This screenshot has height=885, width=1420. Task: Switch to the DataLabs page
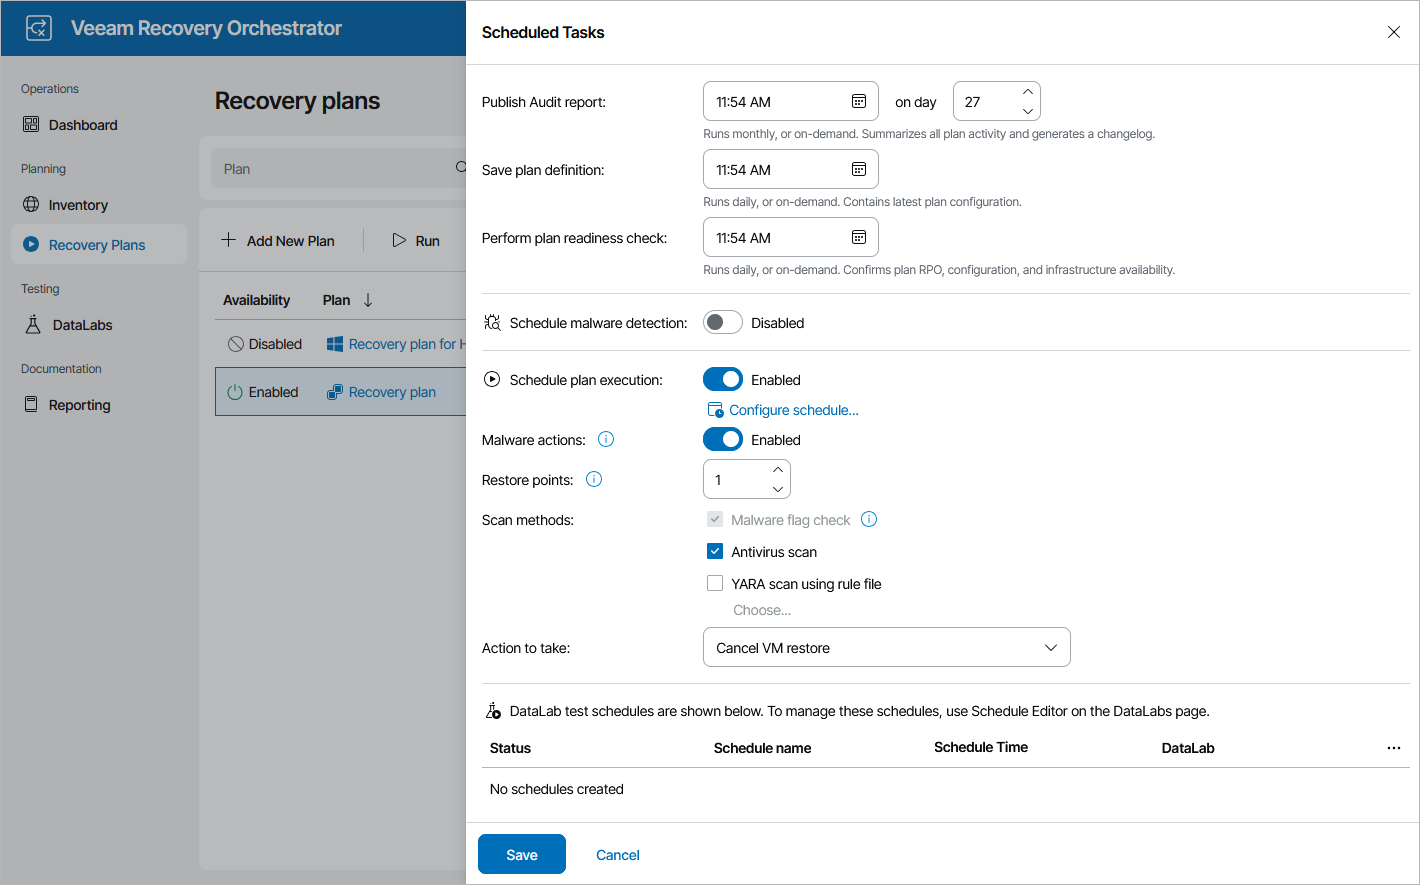81,324
